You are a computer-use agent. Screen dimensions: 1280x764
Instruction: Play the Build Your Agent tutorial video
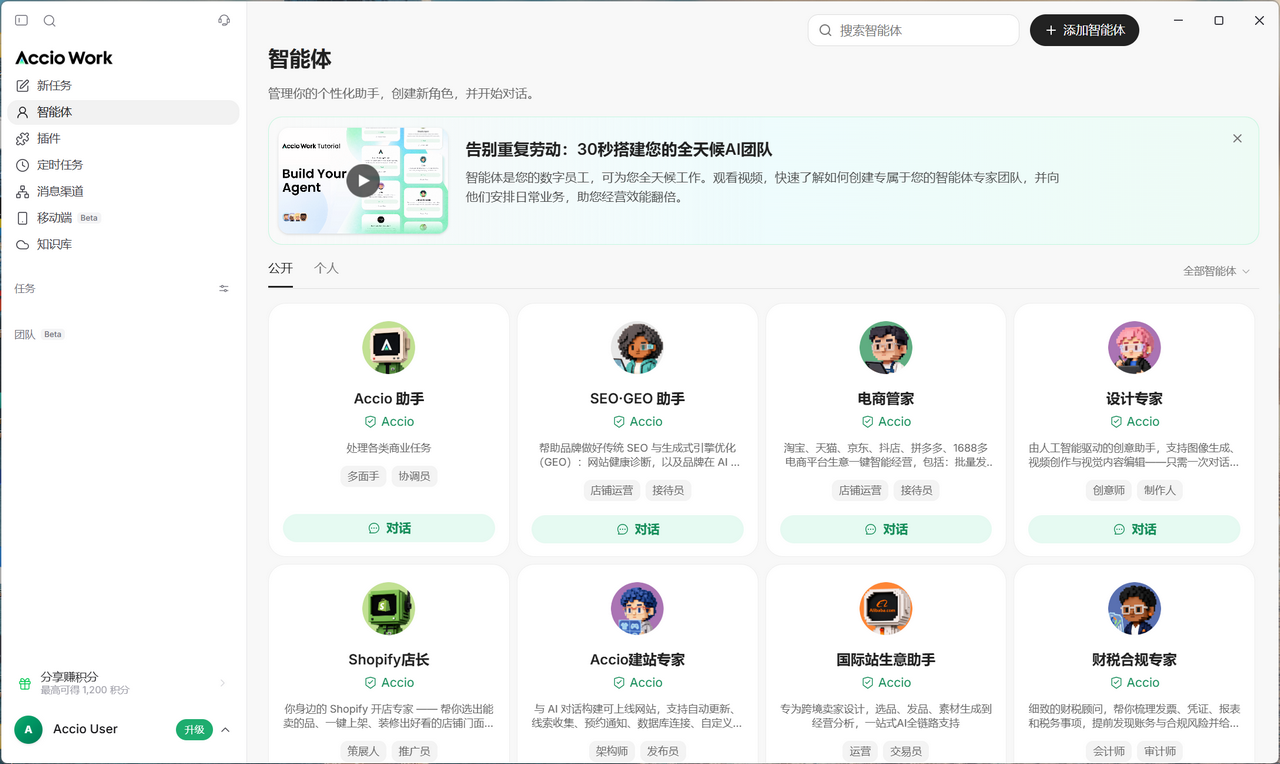[362, 181]
